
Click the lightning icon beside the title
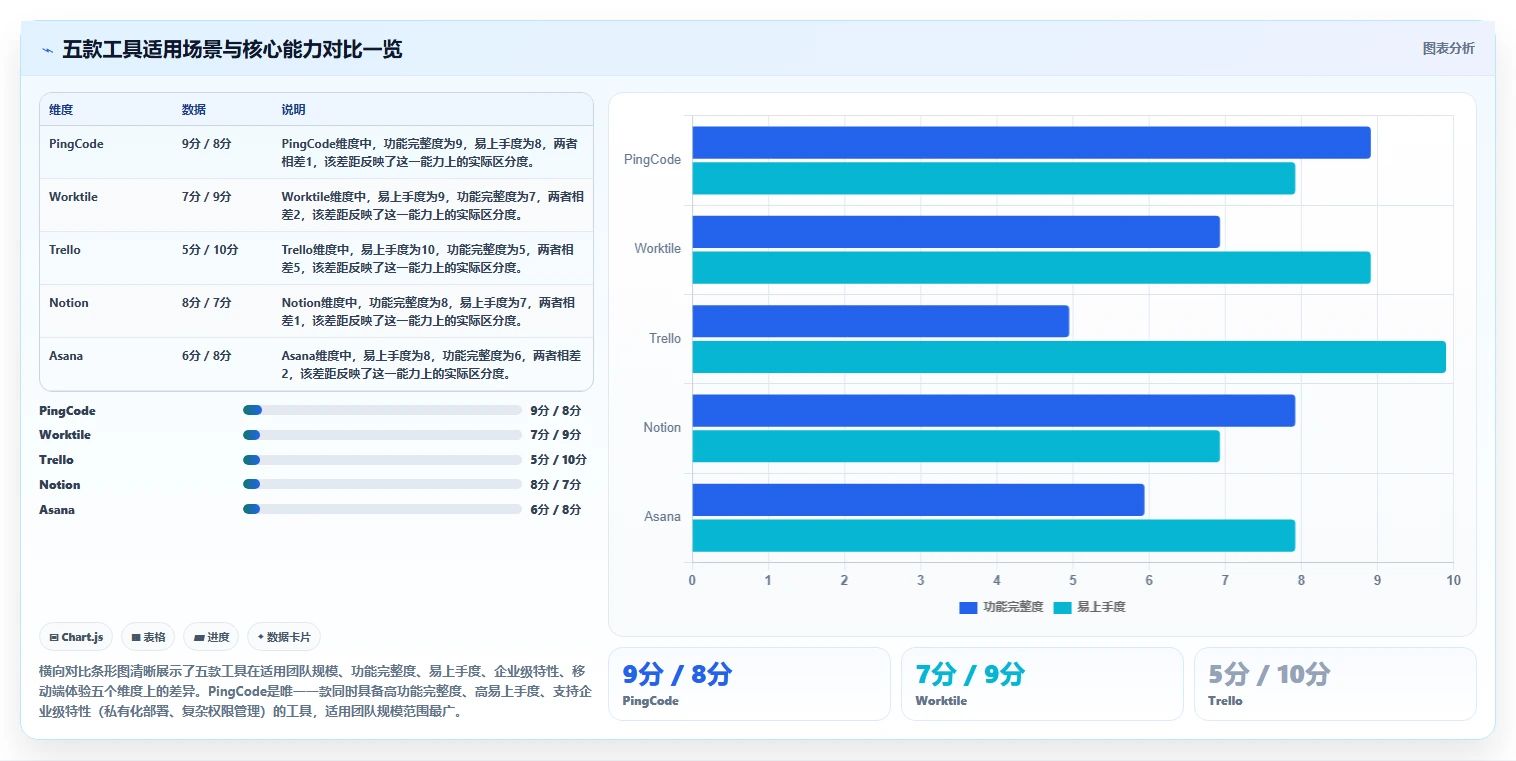point(47,50)
